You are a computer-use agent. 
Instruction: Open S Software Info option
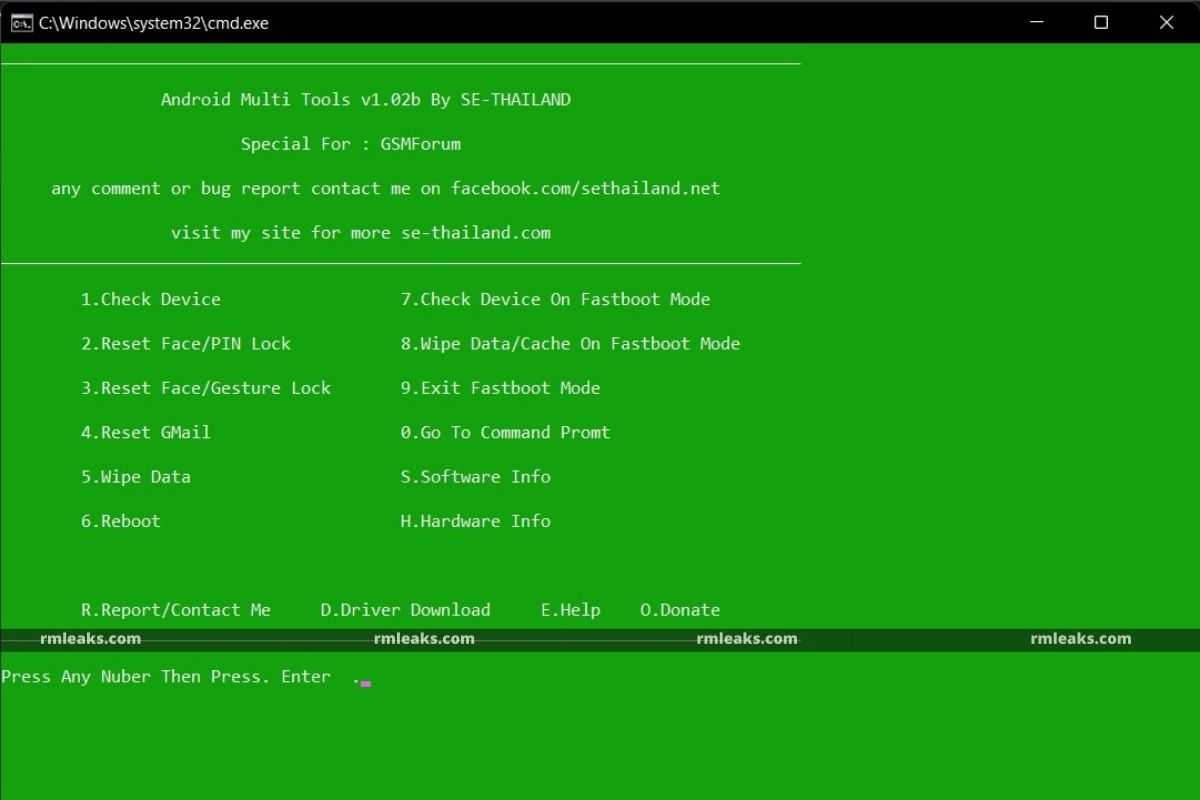tap(476, 477)
